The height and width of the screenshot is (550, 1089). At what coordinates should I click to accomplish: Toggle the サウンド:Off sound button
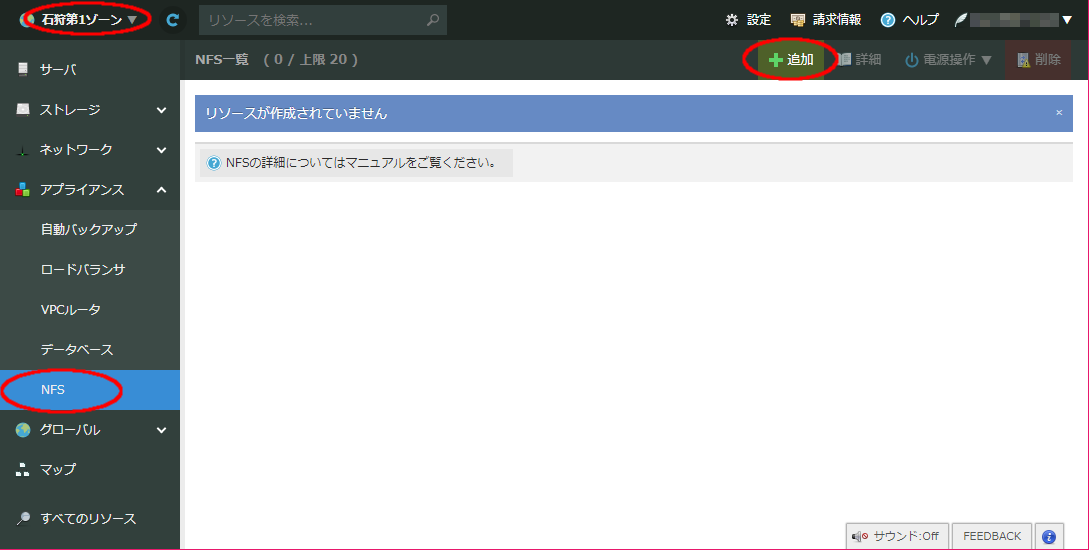[x=896, y=536]
